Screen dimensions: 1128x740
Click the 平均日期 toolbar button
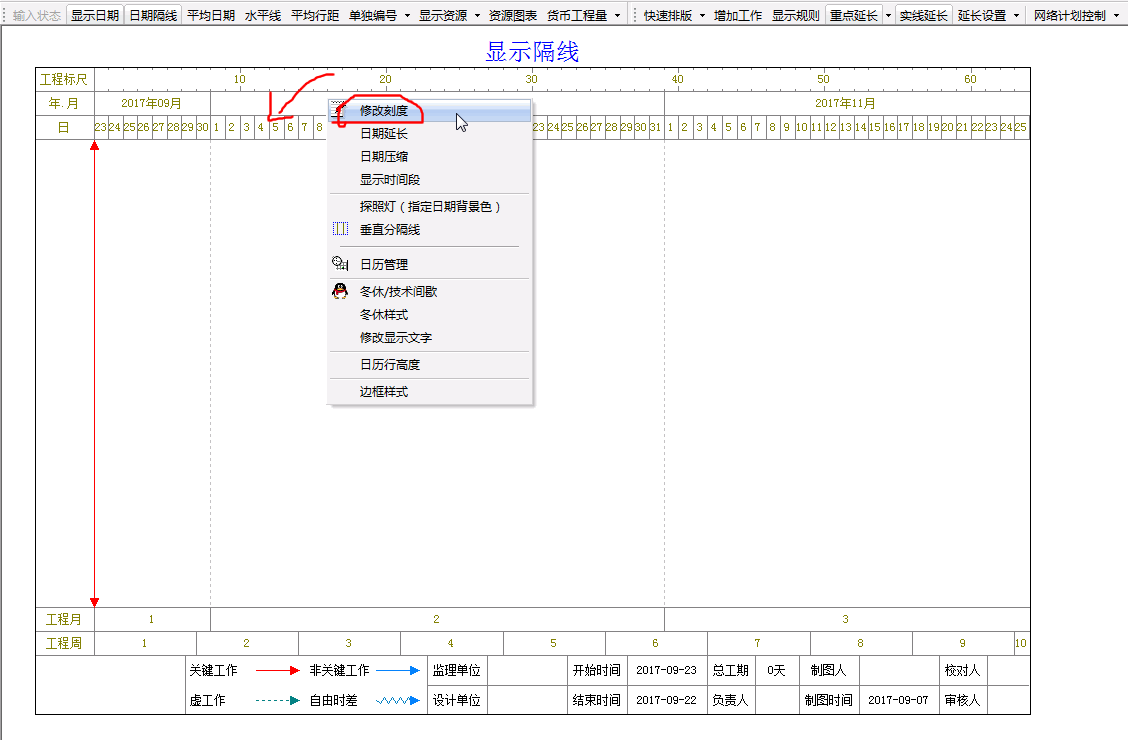[x=211, y=16]
